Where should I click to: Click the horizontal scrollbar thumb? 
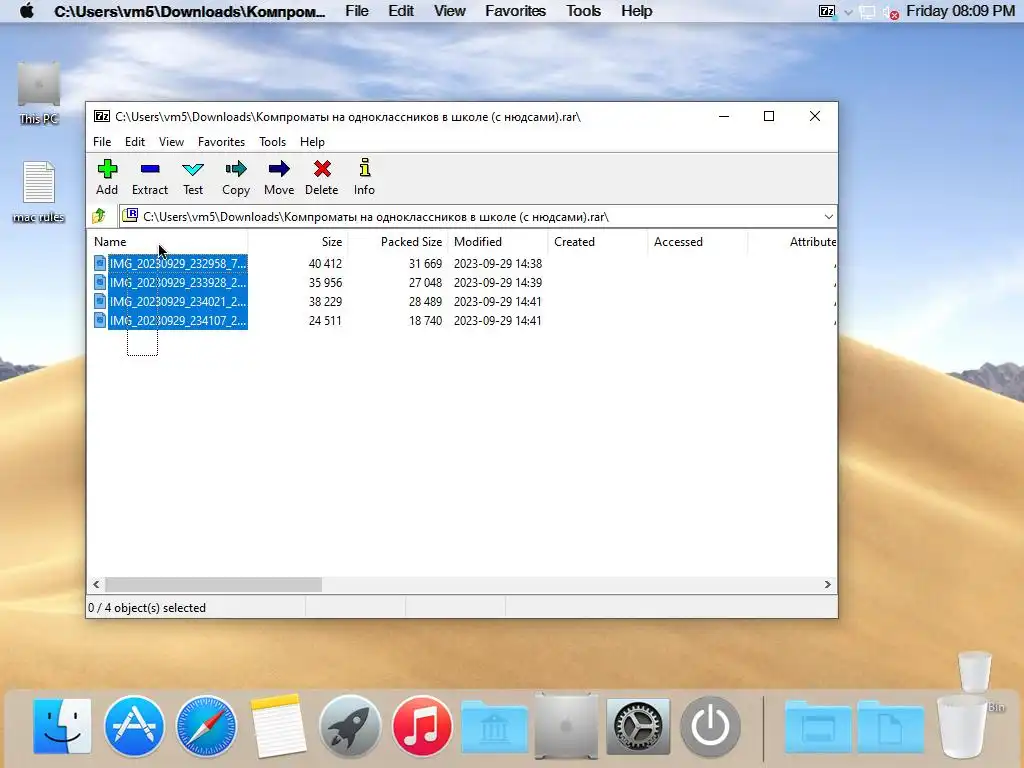click(x=214, y=584)
